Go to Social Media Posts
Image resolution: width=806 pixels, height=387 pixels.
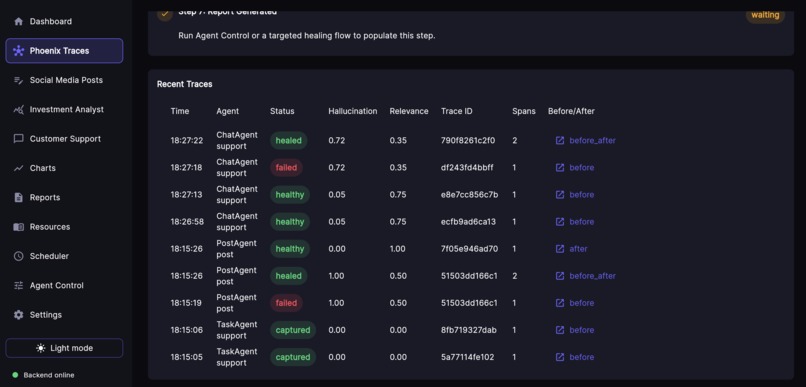coord(64,80)
